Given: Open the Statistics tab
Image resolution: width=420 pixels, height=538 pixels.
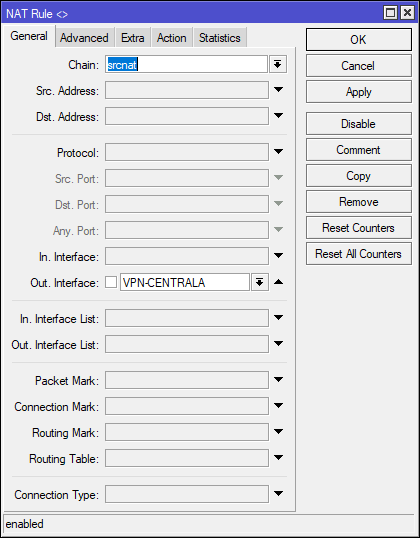Looking at the screenshot, I should coord(220,37).
